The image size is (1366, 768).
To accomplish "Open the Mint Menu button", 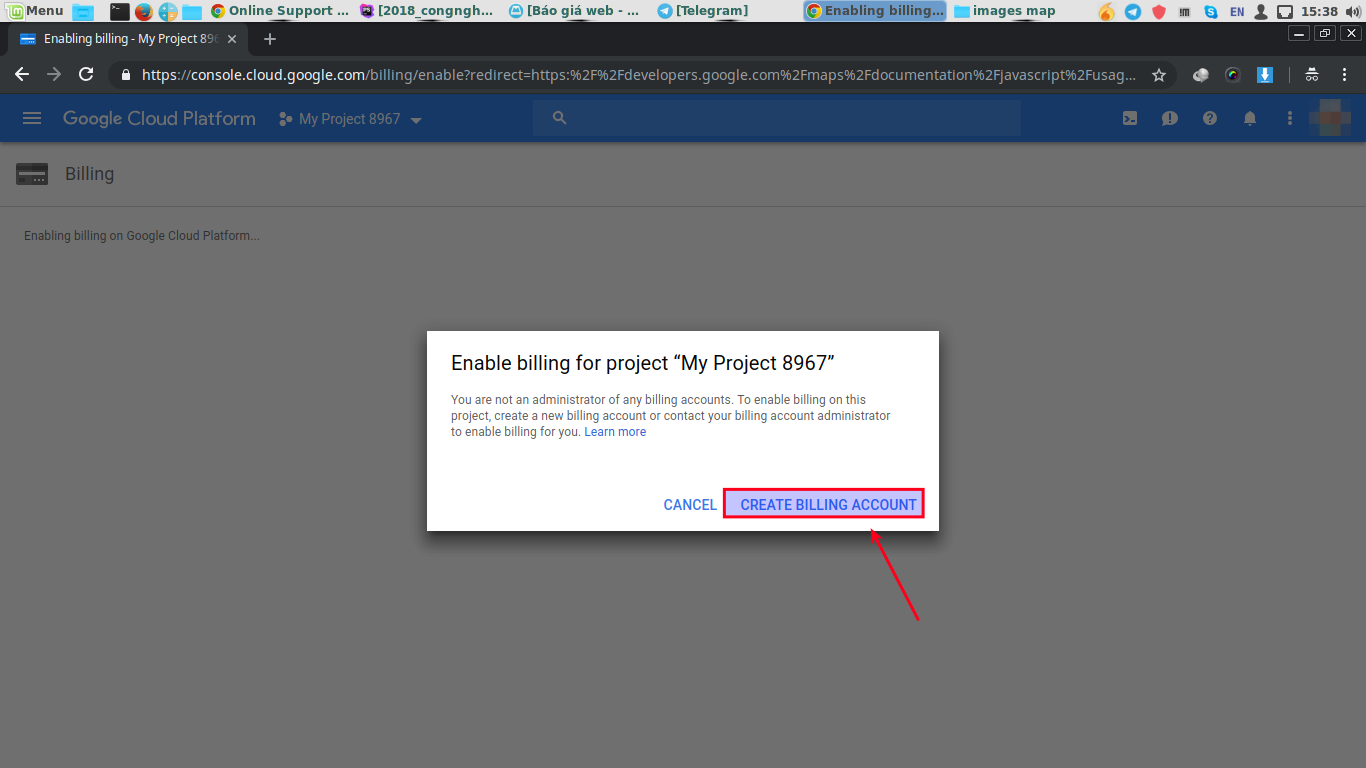I will point(35,11).
